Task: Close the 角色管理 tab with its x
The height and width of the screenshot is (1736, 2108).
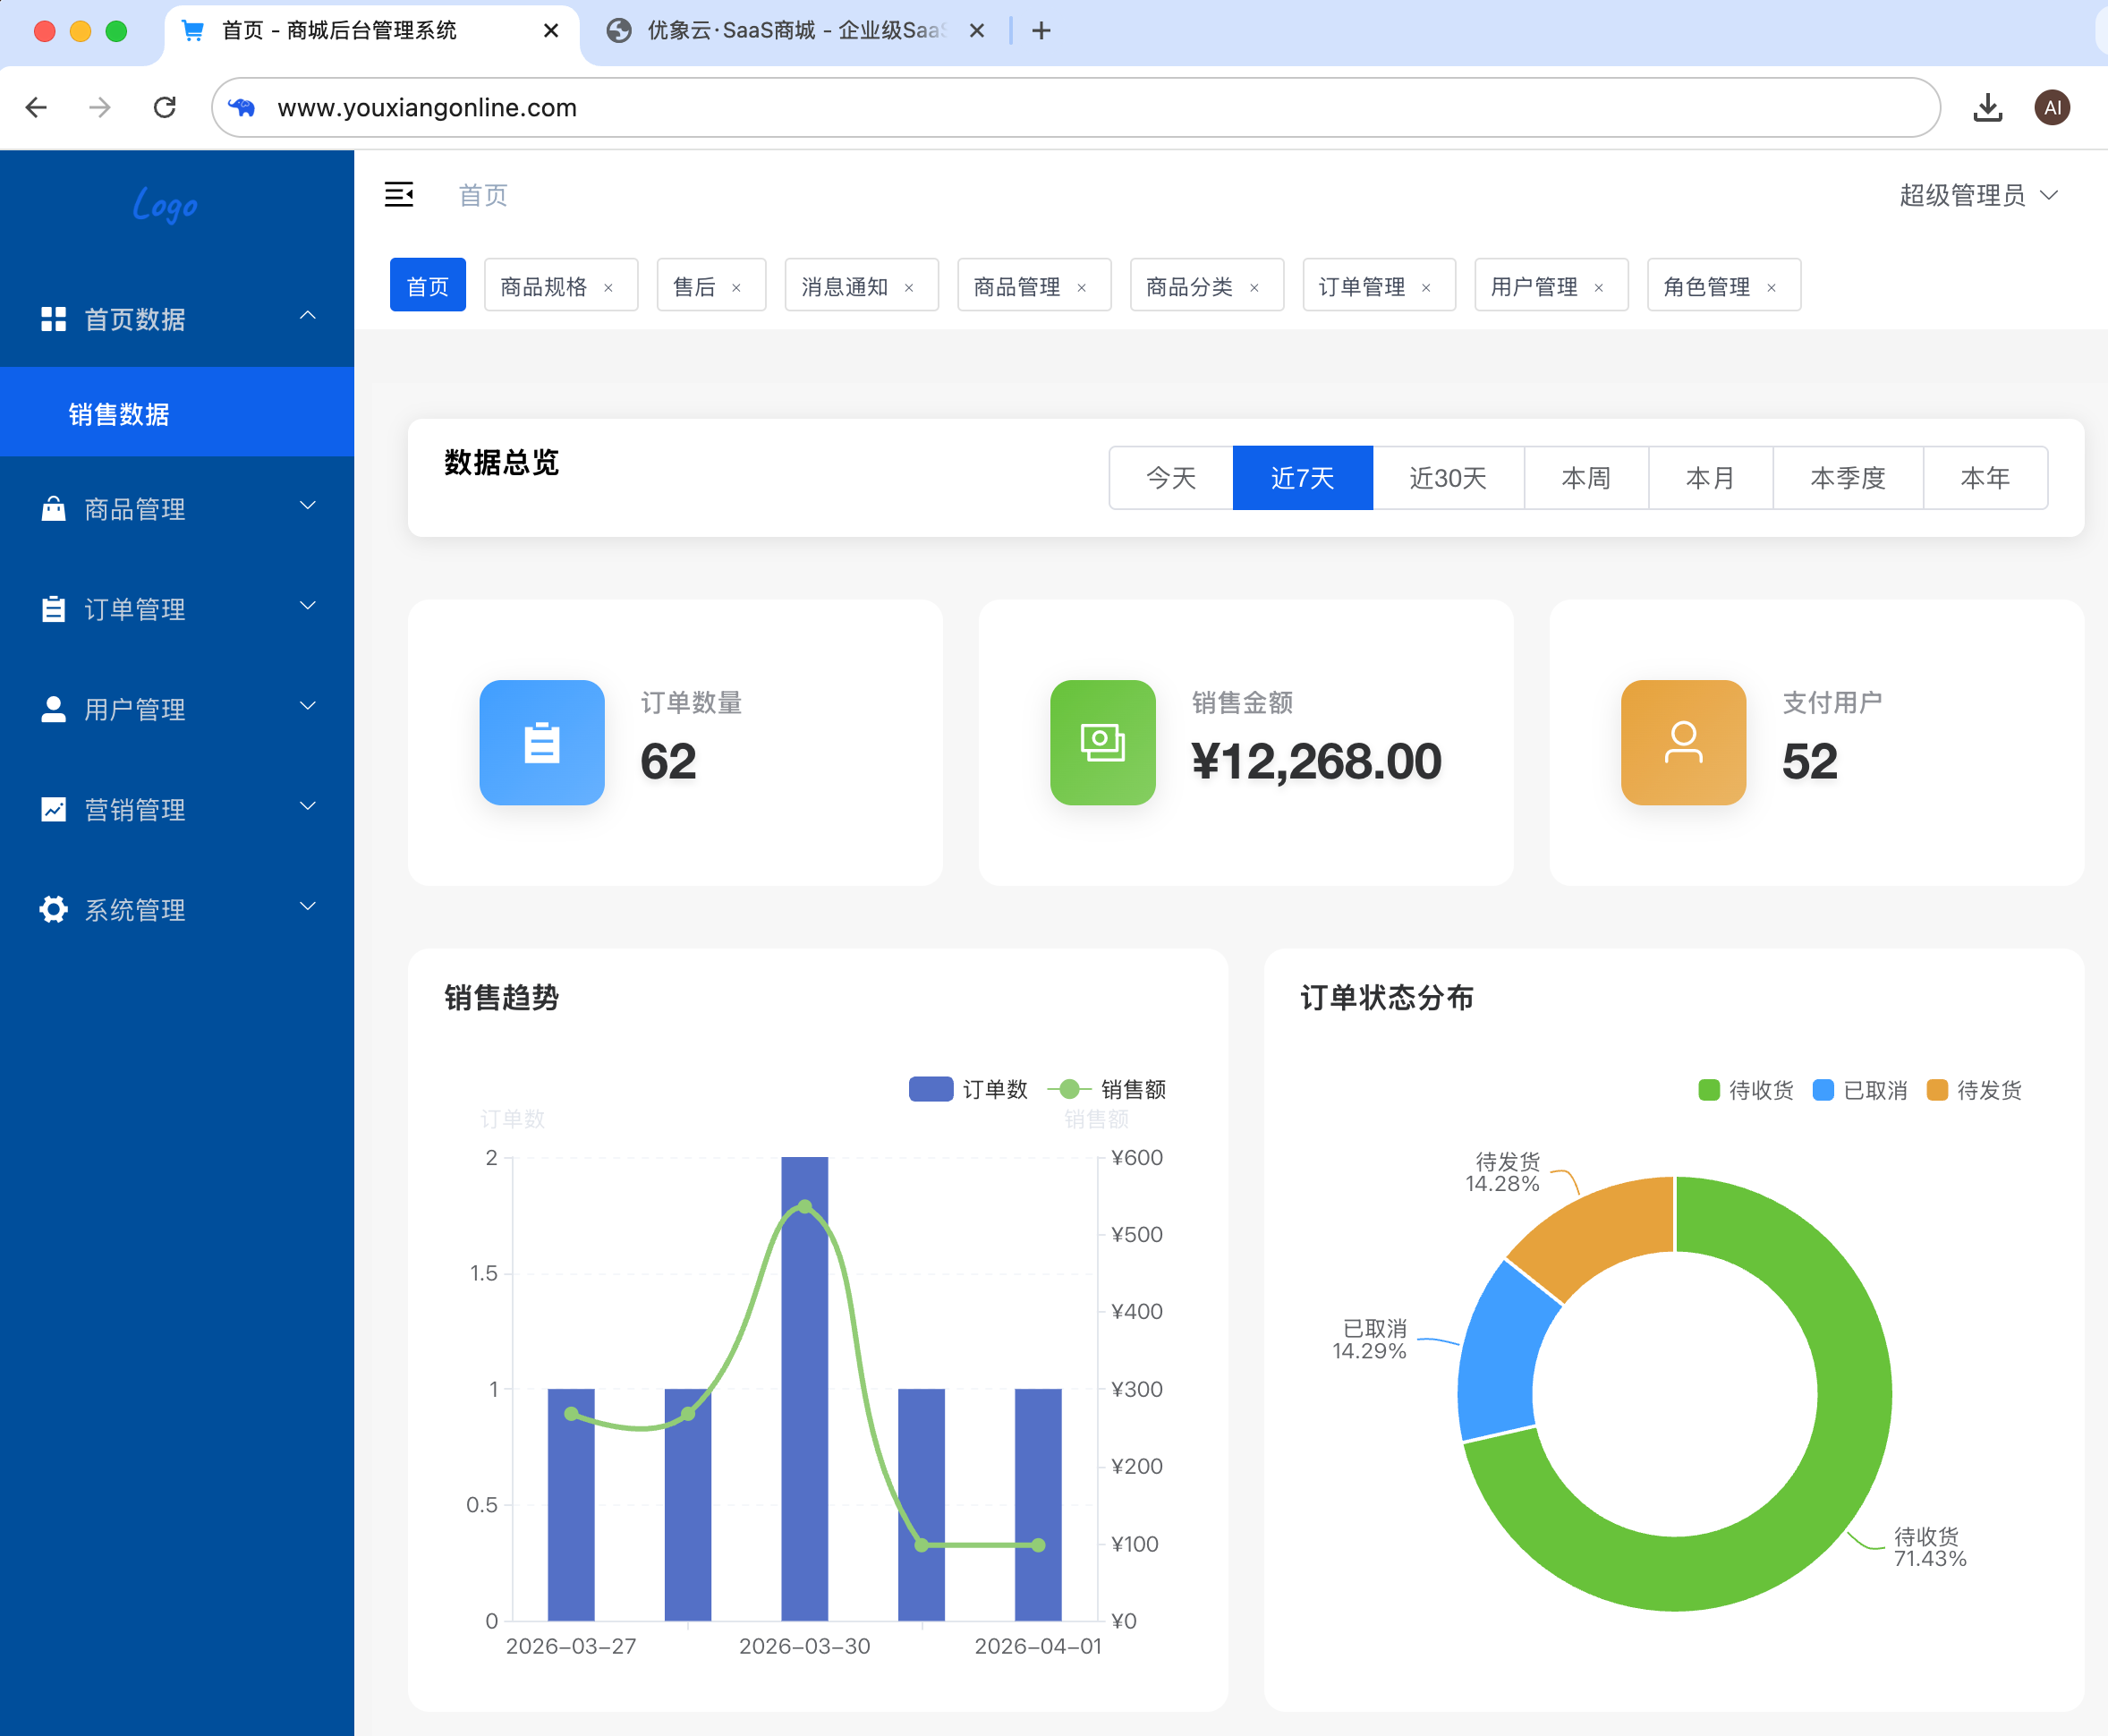Action: [x=1771, y=288]
